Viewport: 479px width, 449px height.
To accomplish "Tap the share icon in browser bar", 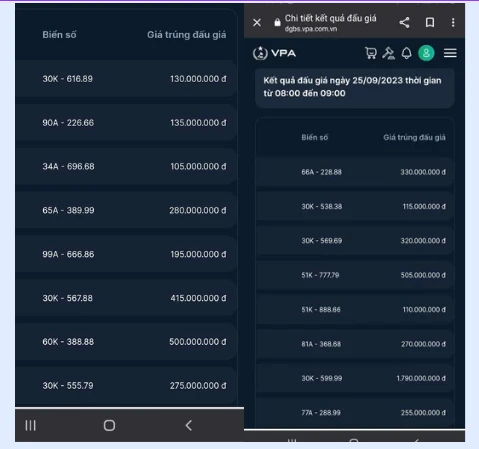I will [404, 23].
